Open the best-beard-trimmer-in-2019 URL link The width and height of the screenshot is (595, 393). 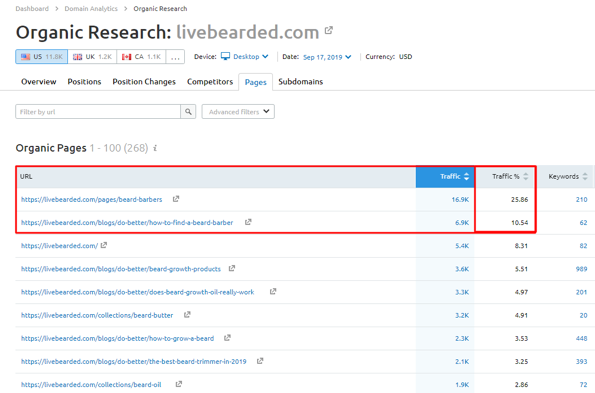click(x=134, y=361)
